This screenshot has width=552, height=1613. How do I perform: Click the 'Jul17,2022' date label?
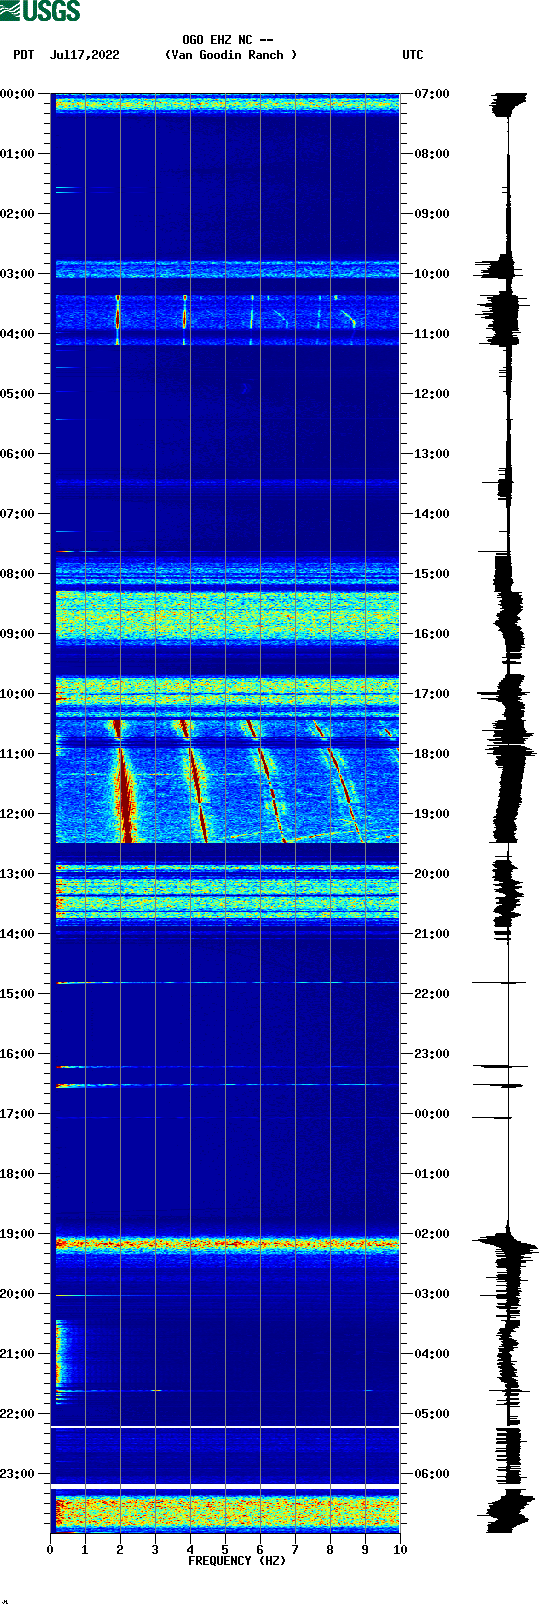pos(84,55)
